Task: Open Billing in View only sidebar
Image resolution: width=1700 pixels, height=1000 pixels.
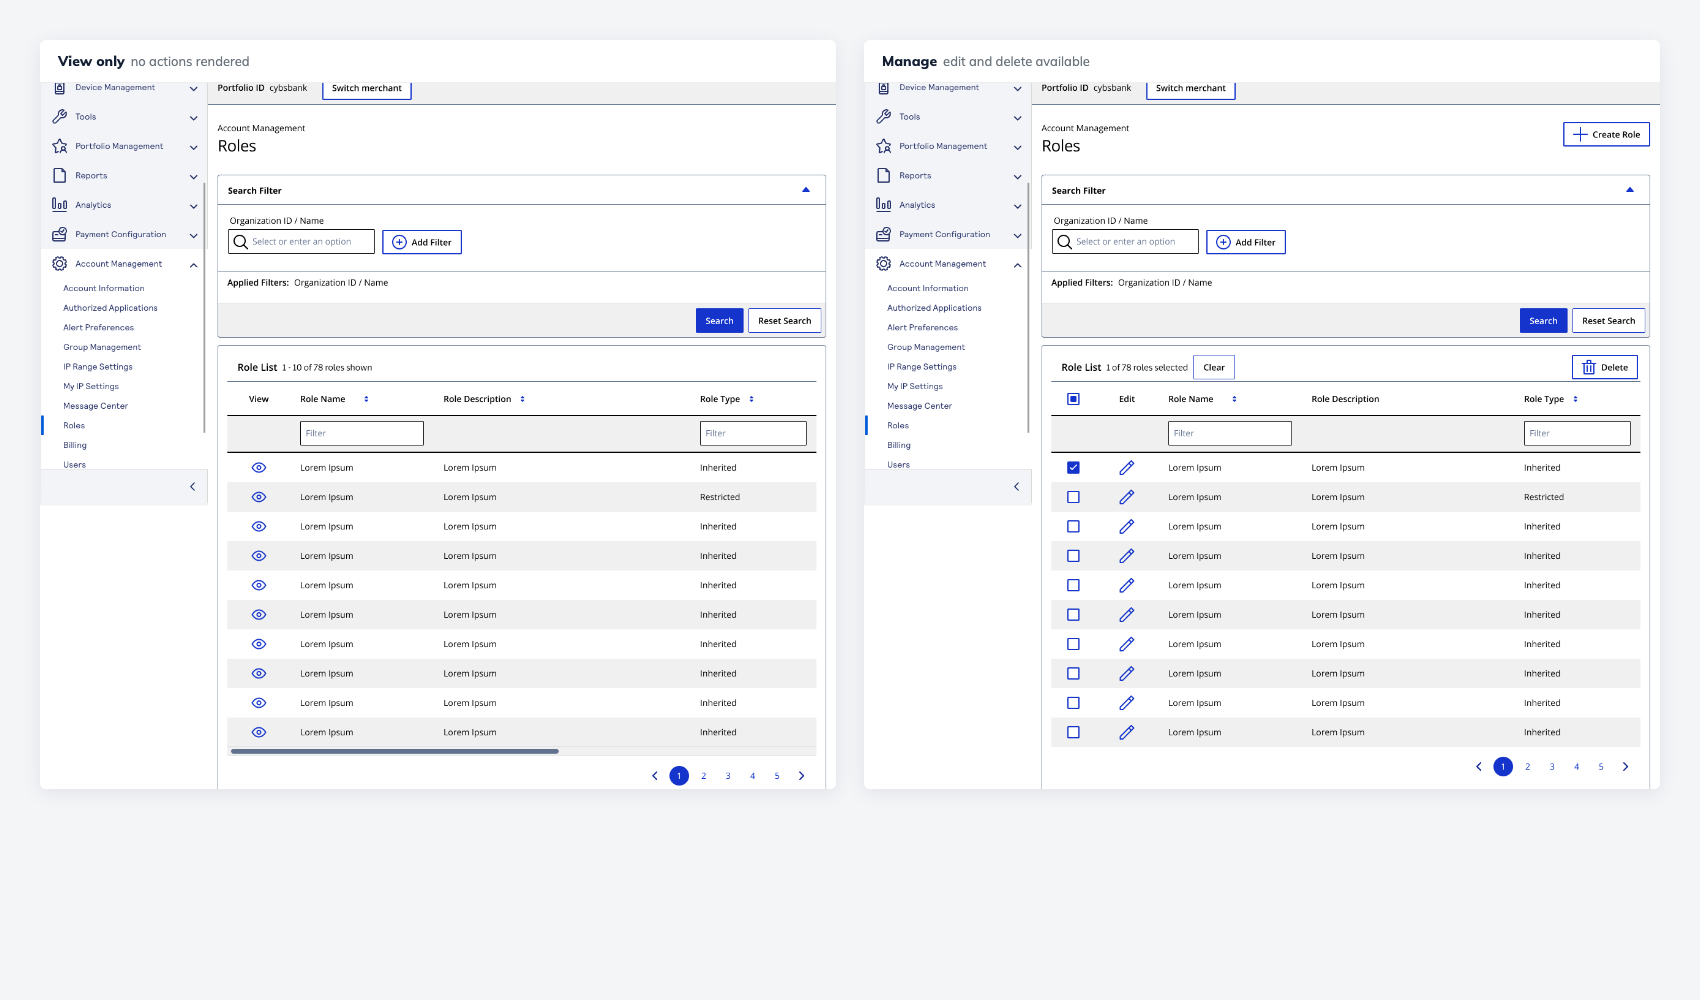Action: click(x=75, y=446)
